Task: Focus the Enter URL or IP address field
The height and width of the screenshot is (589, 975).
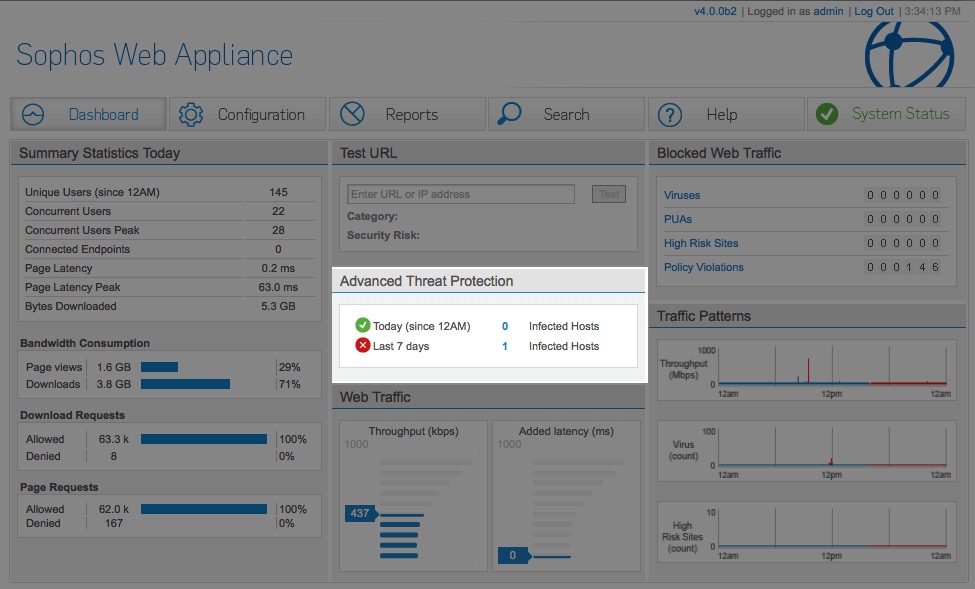Action: tap(461, 194)
